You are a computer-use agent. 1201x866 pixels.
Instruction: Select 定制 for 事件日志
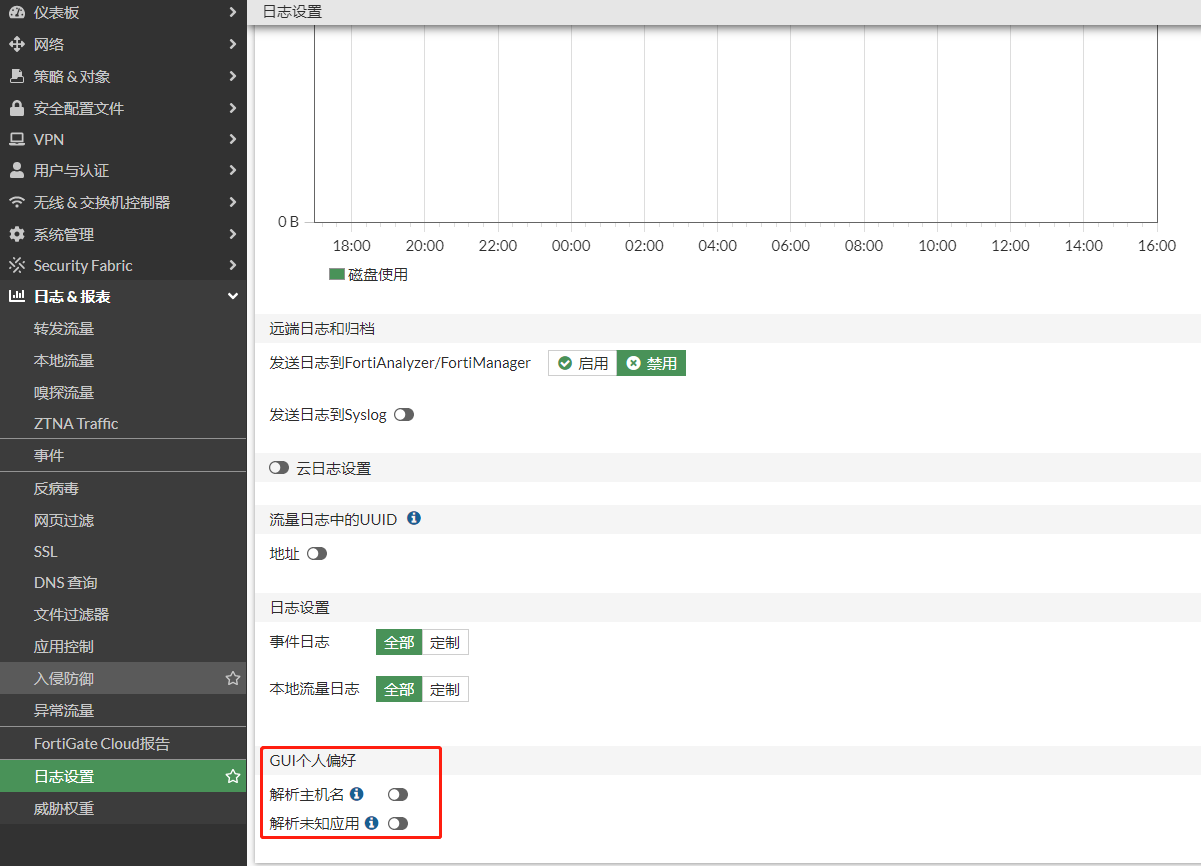(x=445, y=642)
